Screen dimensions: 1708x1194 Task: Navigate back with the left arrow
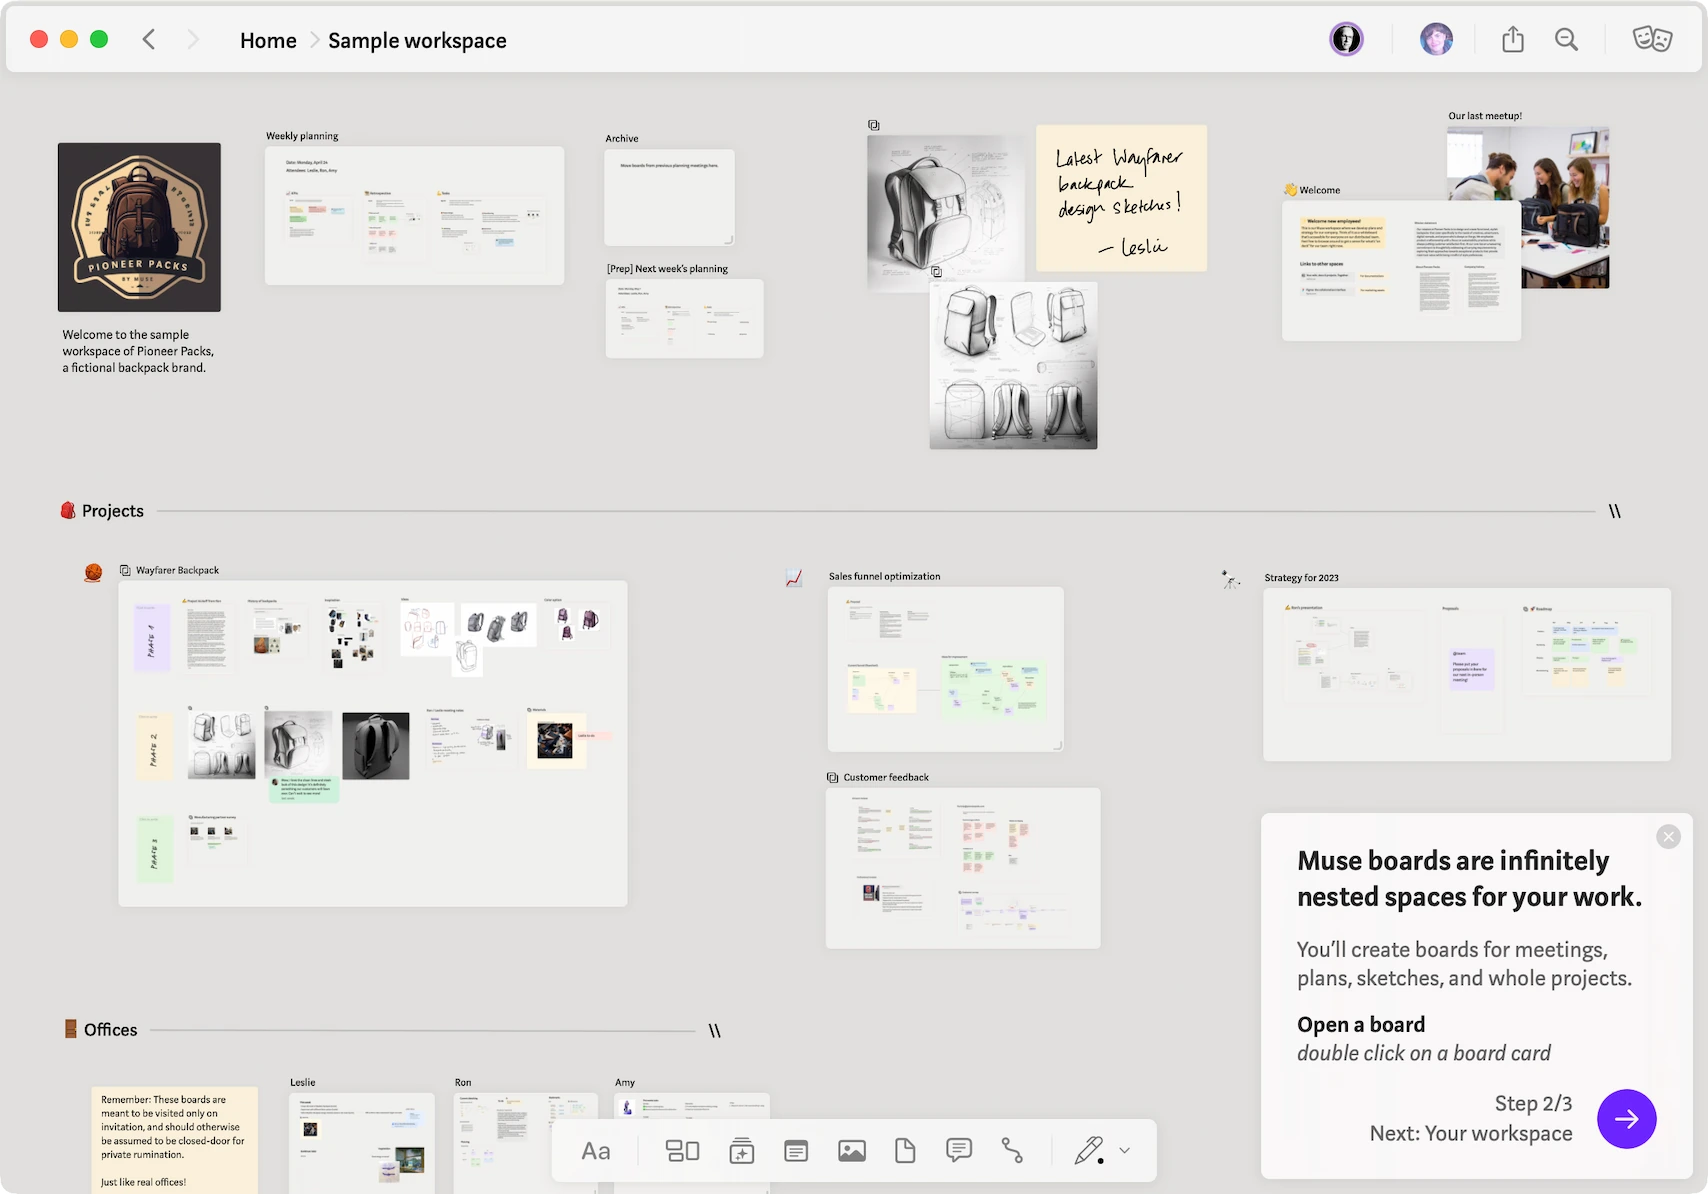(x=149, y=40)
